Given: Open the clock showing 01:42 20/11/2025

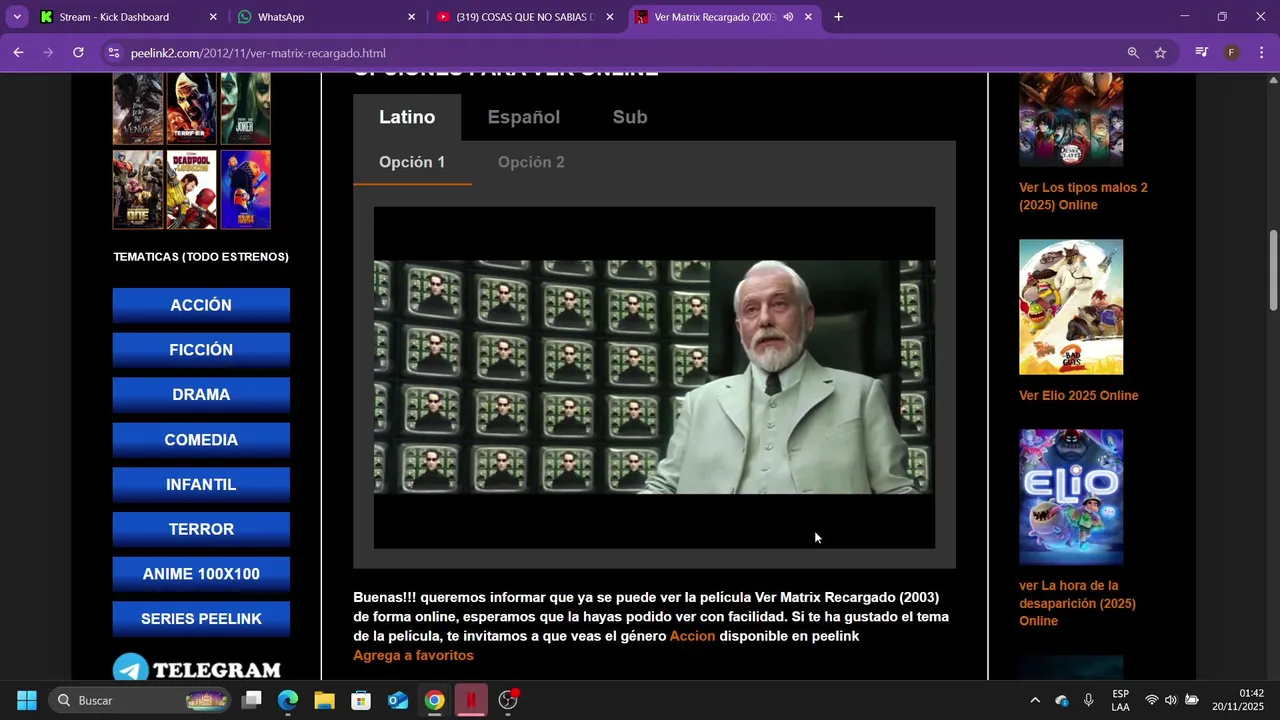Looking at the screenshot, I should click(1238, 700).
